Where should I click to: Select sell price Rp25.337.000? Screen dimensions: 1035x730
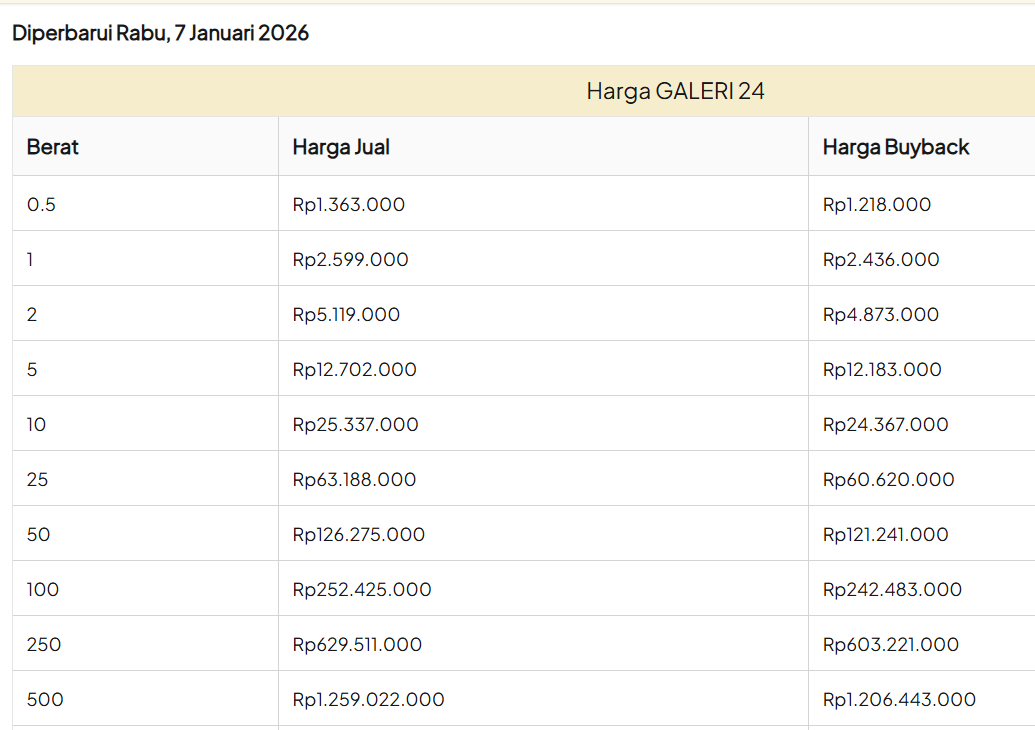(355, 424)
